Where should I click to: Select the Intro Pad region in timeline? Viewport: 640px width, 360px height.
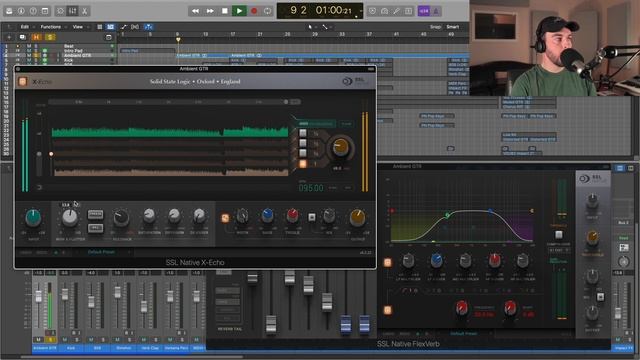click(147, 51)
